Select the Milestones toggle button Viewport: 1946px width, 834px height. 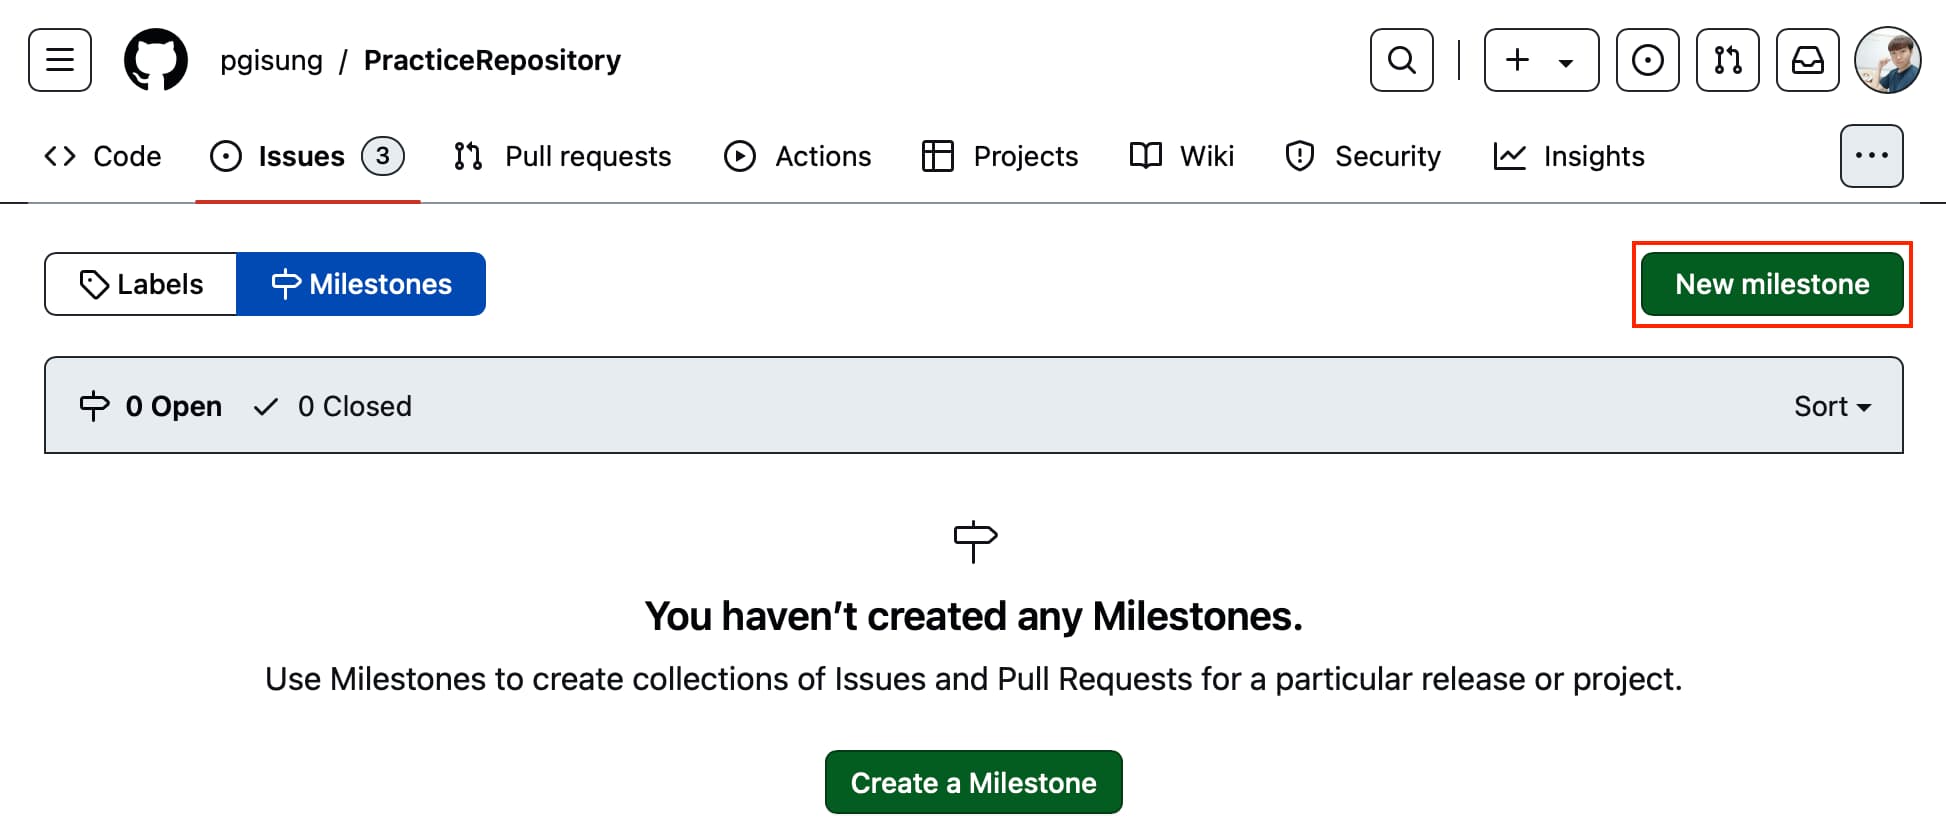point(361,284)
